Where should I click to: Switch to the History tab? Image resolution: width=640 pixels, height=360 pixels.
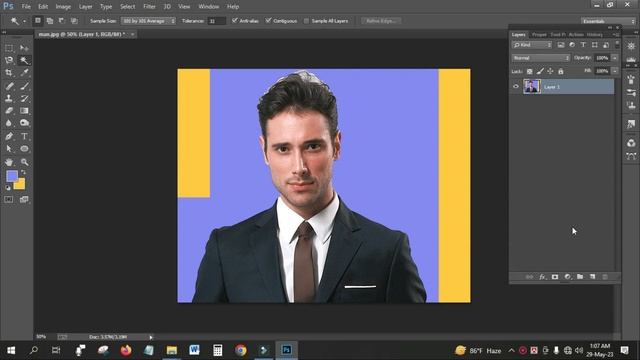pos(595,35)
